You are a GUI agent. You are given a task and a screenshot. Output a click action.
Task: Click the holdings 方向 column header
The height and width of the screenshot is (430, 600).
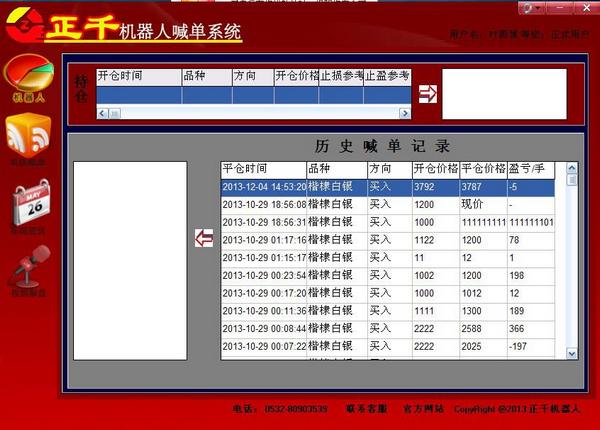click(x=253, y=77)
